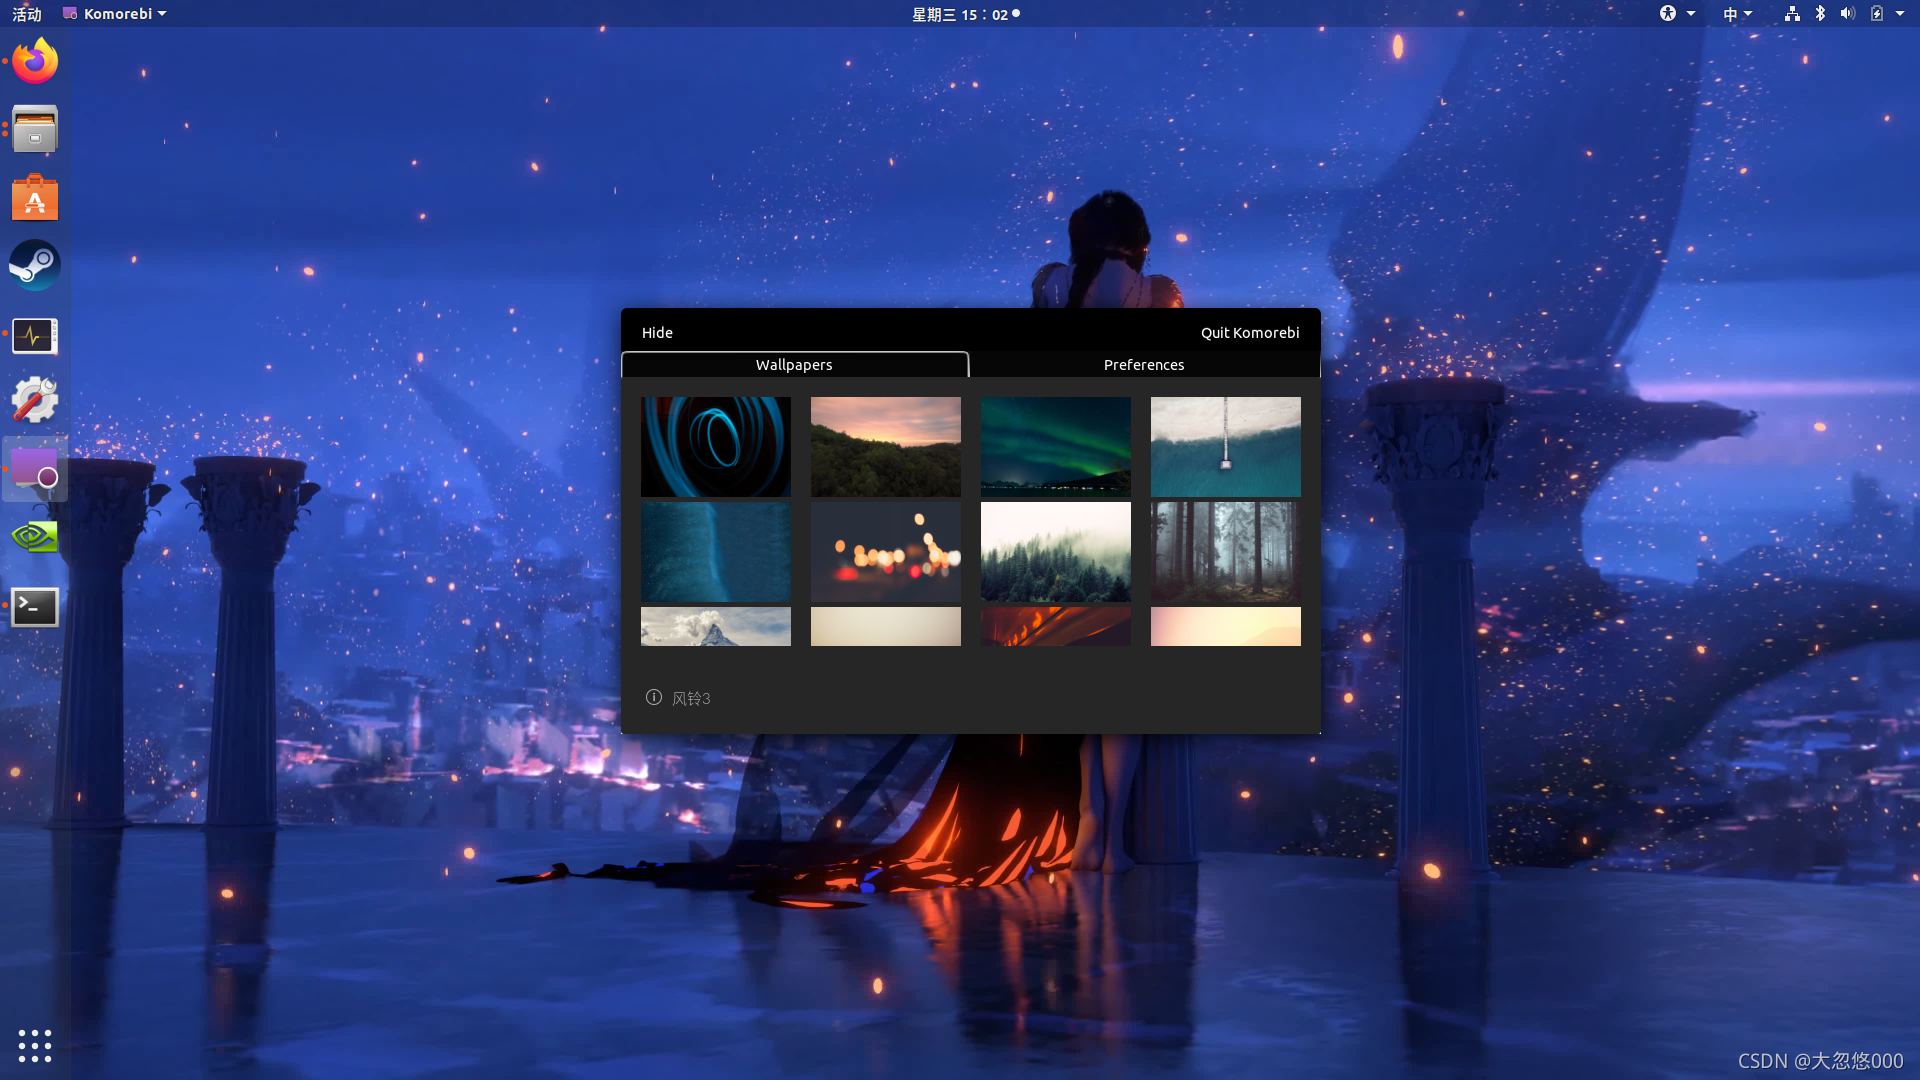Launch Steam from the dock
The height and width of the screenshot is (1080, 1920).
pos(35,265)
